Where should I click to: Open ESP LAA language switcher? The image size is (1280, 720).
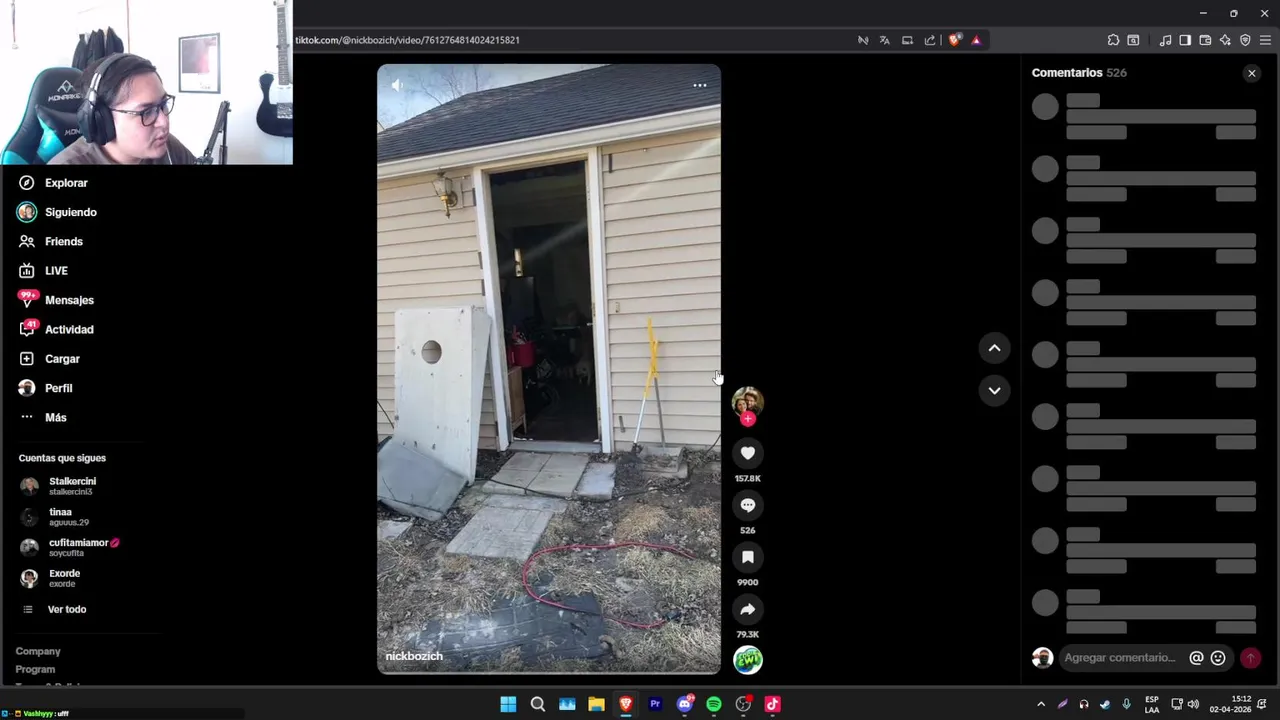[x=1152, y=704]
